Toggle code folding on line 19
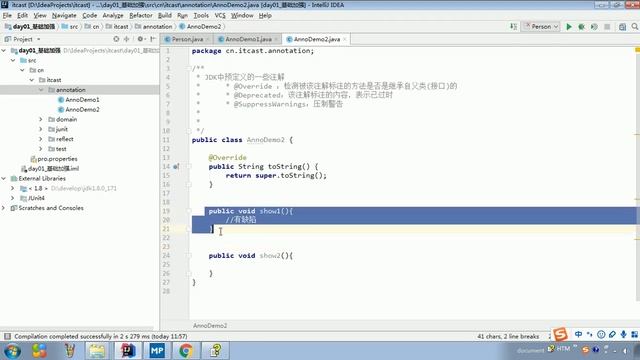 pos(189,211)
